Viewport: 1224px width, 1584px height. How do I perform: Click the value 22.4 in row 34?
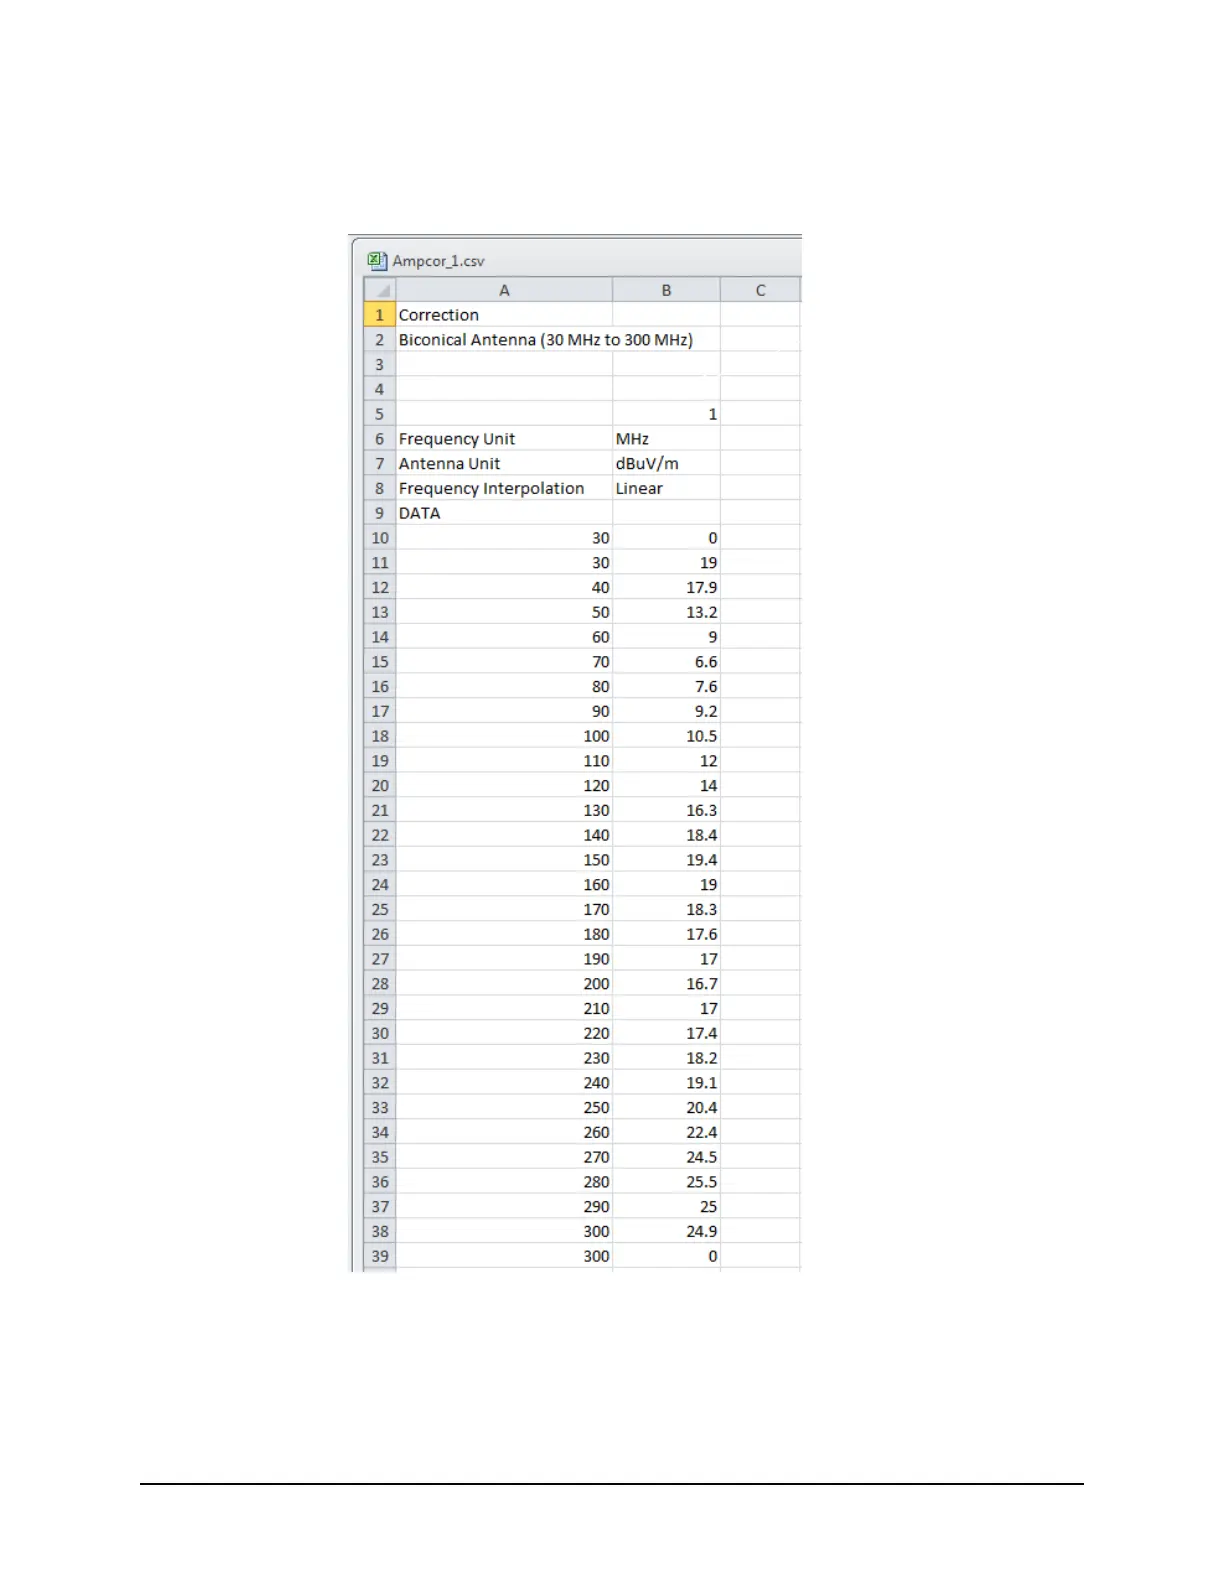pos(666,1132)
